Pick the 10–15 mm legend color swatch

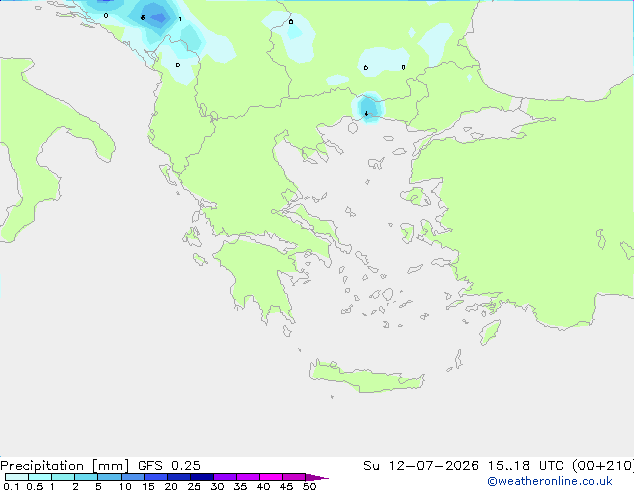point(132,477)
